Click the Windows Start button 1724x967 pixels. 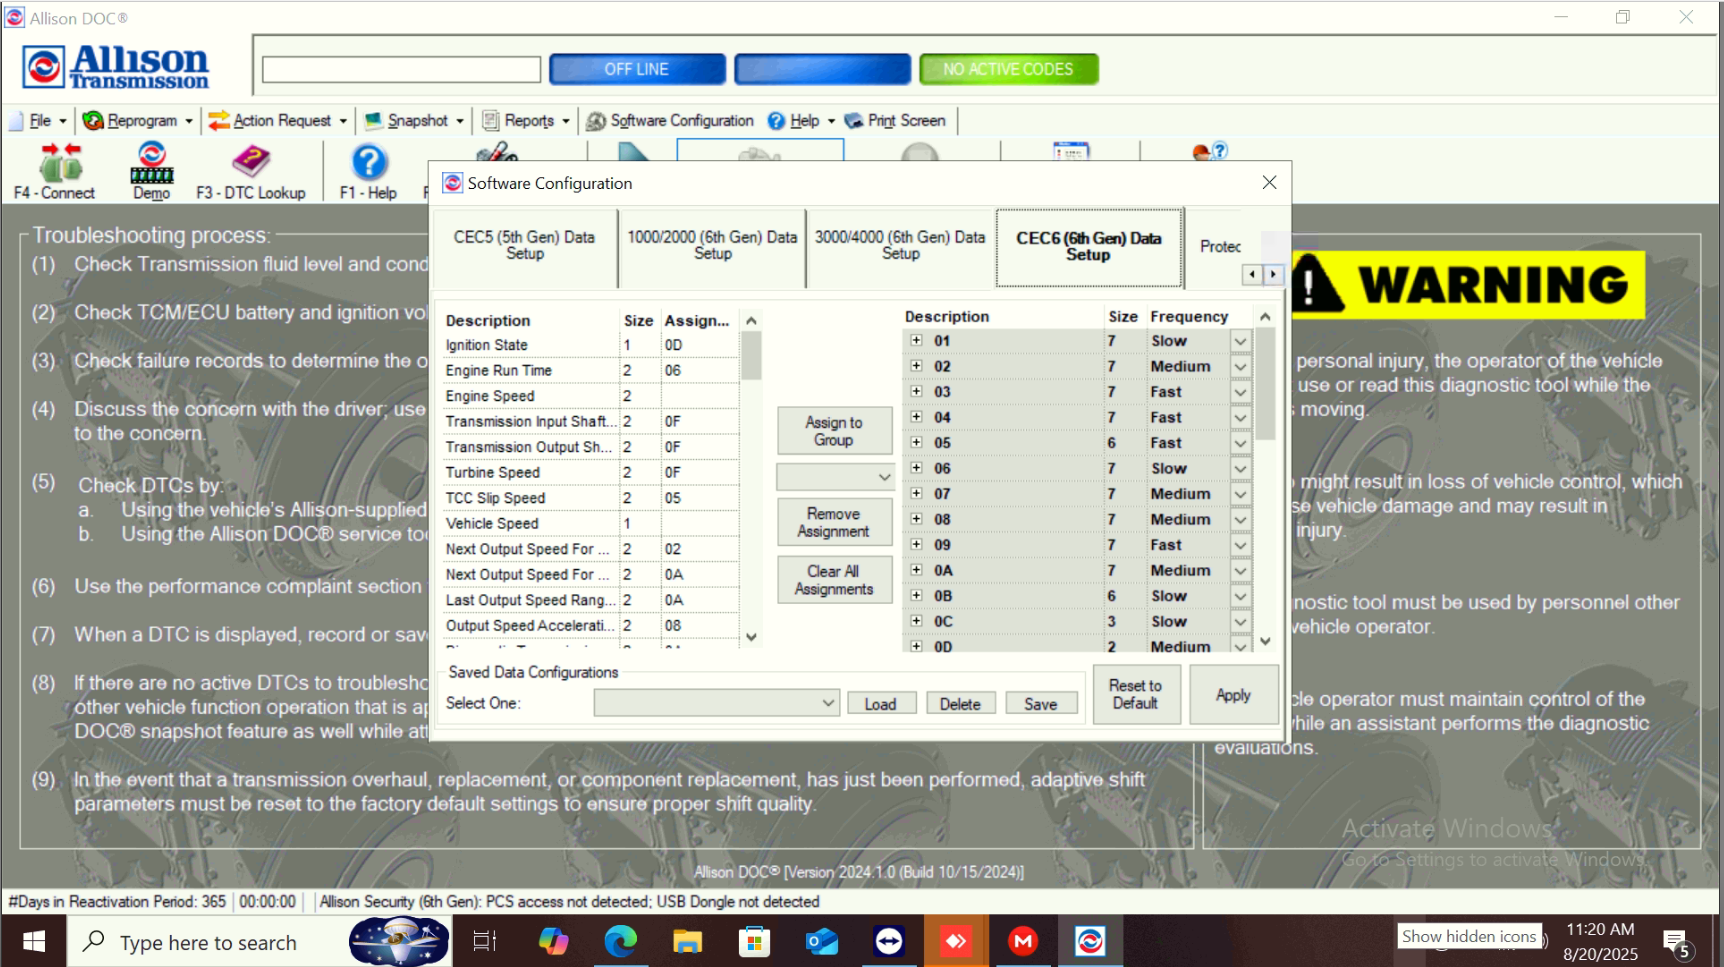tap(34, 941)
